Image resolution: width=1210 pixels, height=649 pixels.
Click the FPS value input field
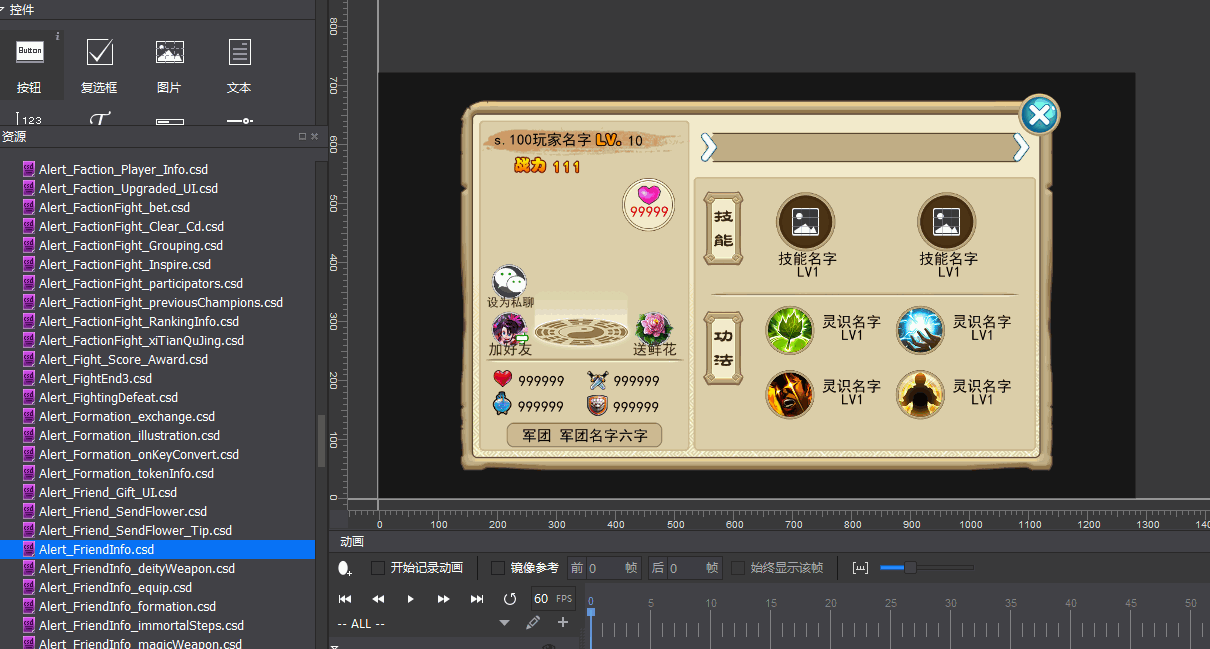(540, 599)
